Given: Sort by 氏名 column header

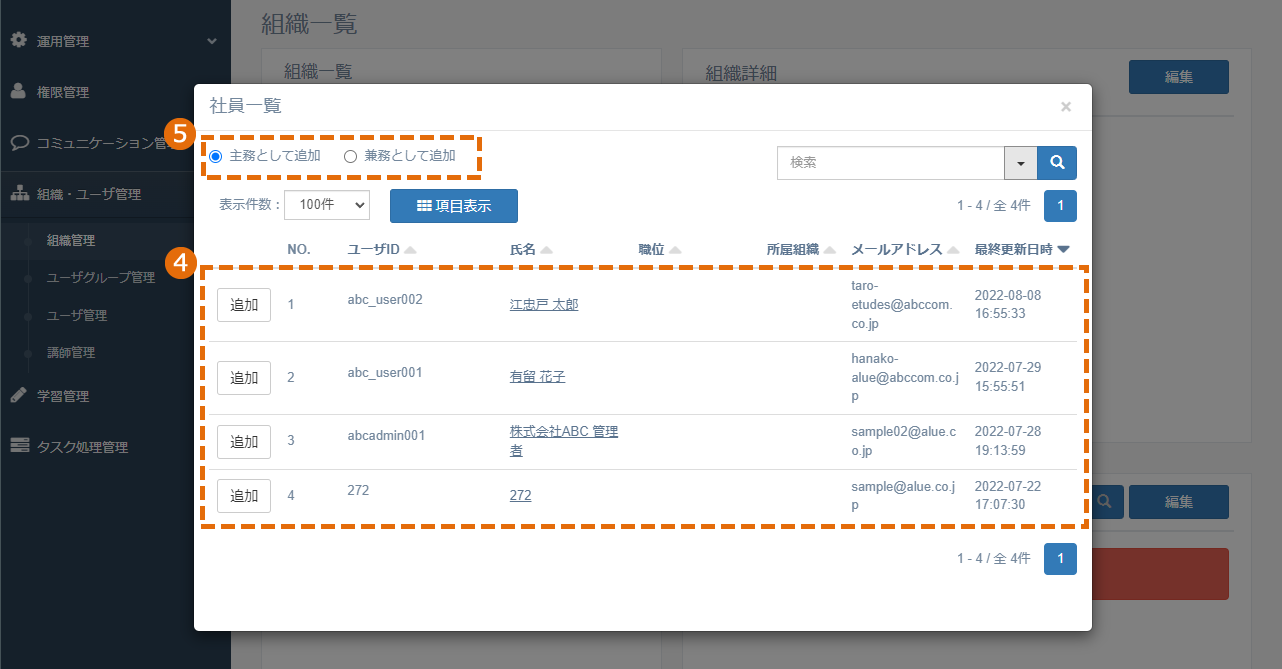Looking at the screenshot, I should [531, 249].
